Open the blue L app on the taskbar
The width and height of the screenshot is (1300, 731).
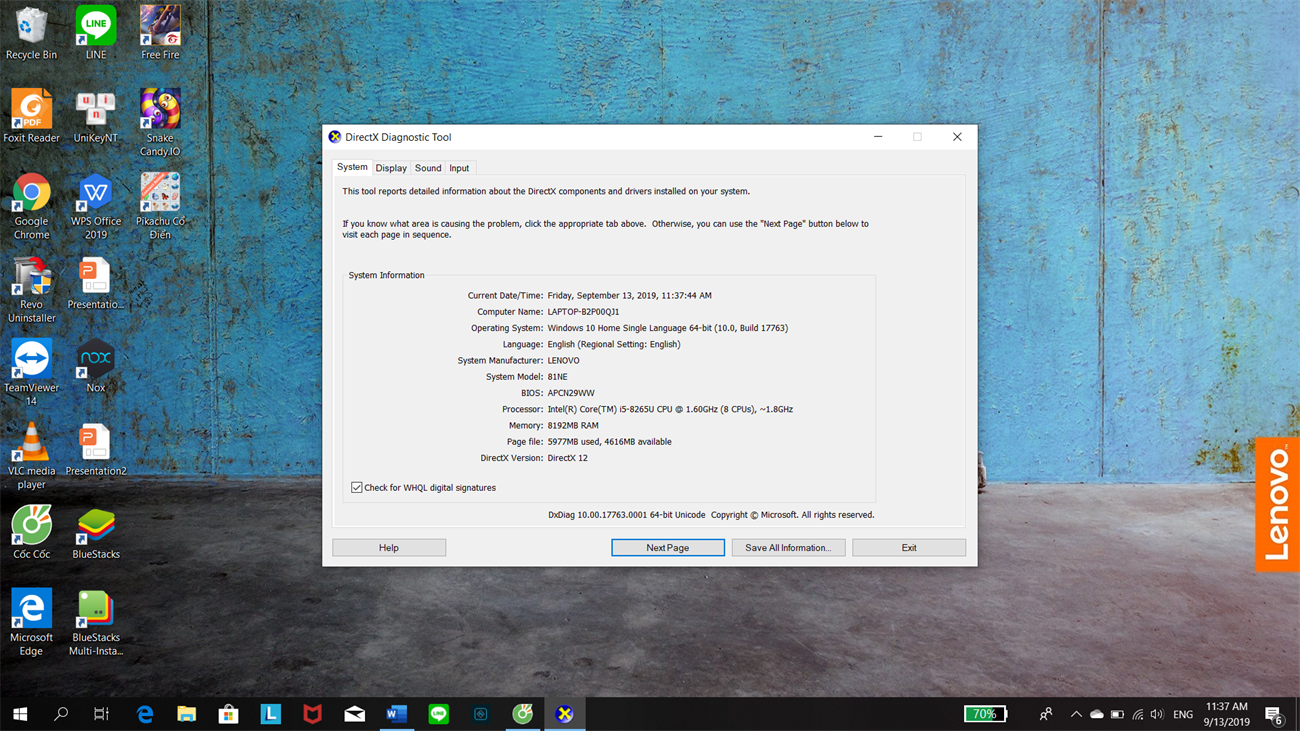click(x=271, y=714)
